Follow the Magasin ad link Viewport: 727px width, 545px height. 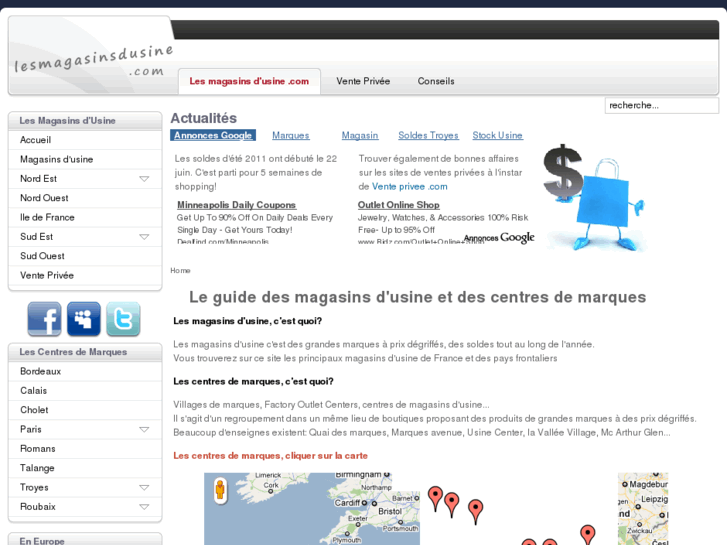[360, 135]
